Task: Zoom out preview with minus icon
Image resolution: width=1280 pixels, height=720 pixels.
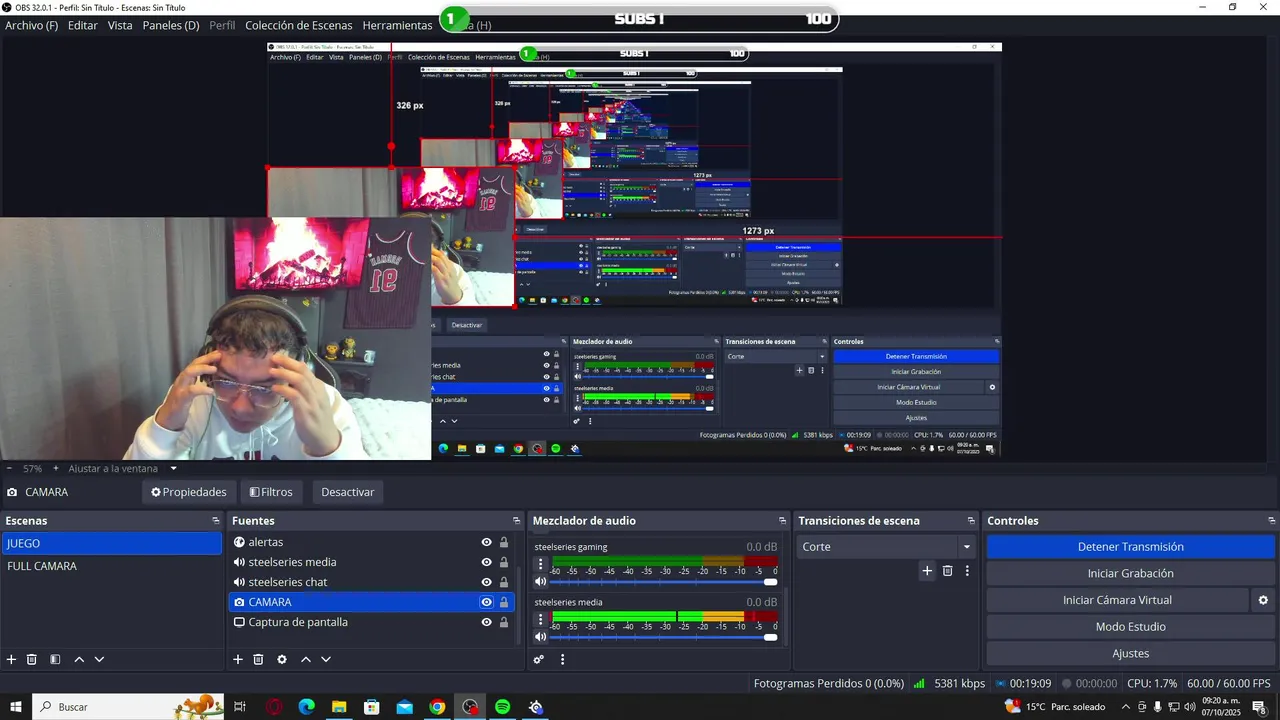Action: pyautogui.click(x=9, y=468)
